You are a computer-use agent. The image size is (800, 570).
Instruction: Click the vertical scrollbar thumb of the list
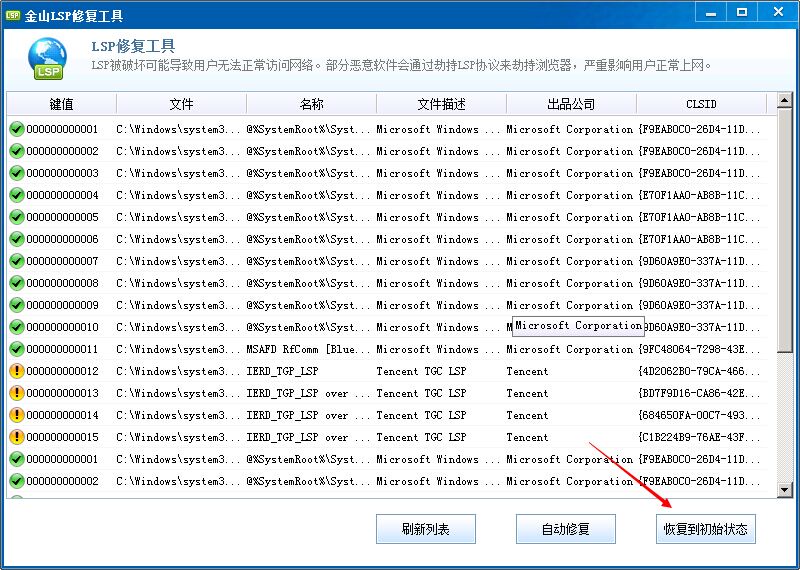coord(785,230)
